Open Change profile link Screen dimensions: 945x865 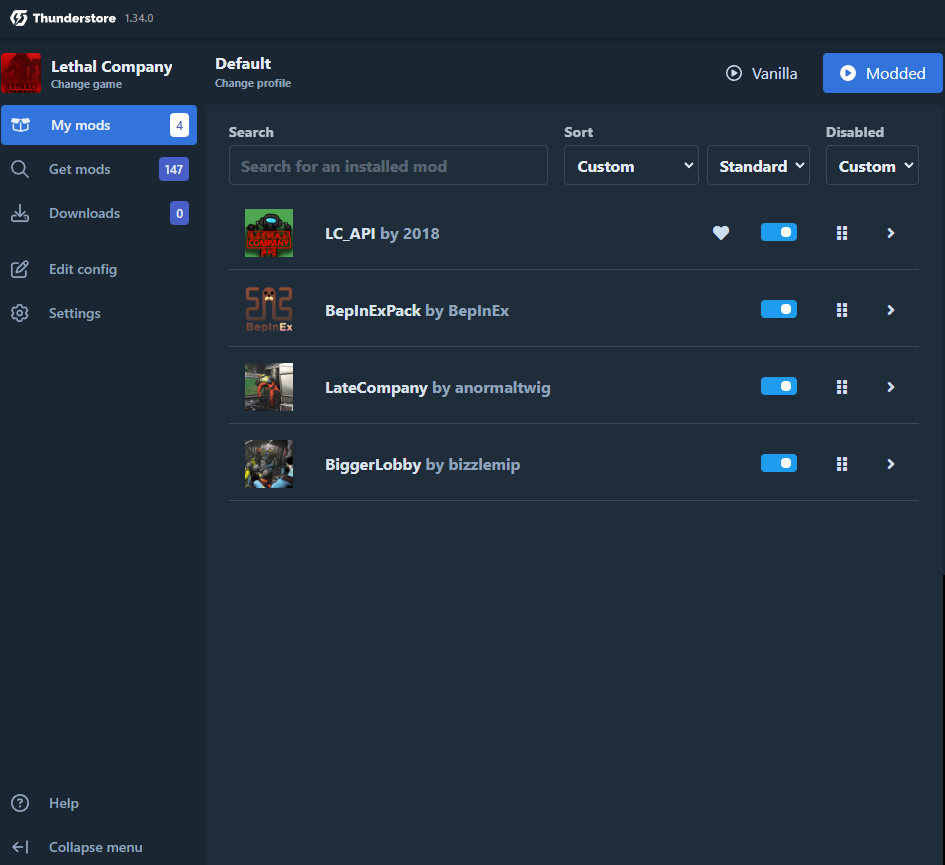253,83
